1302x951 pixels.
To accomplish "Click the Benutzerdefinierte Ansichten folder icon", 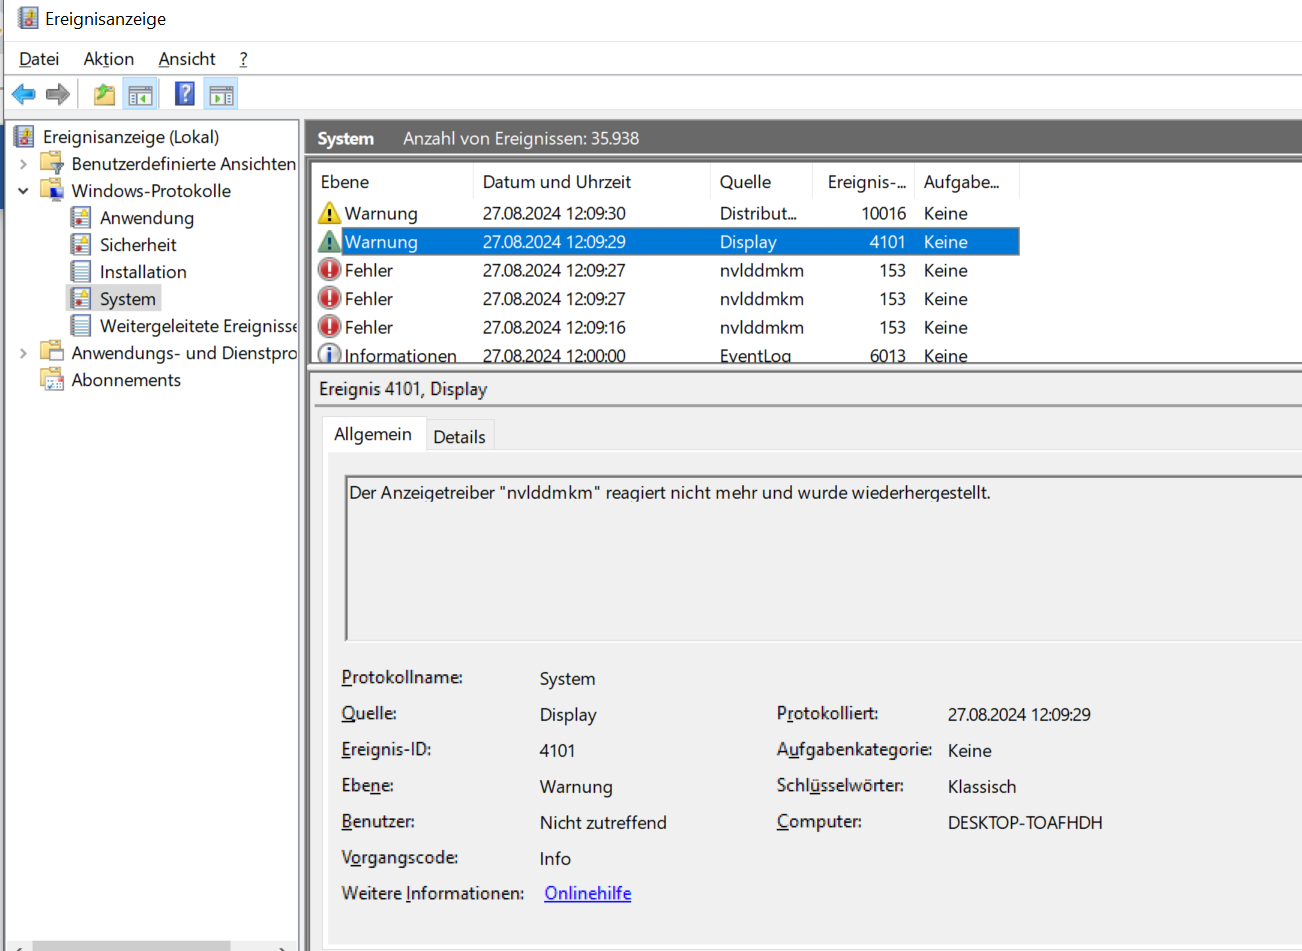I will pos(52,163).
